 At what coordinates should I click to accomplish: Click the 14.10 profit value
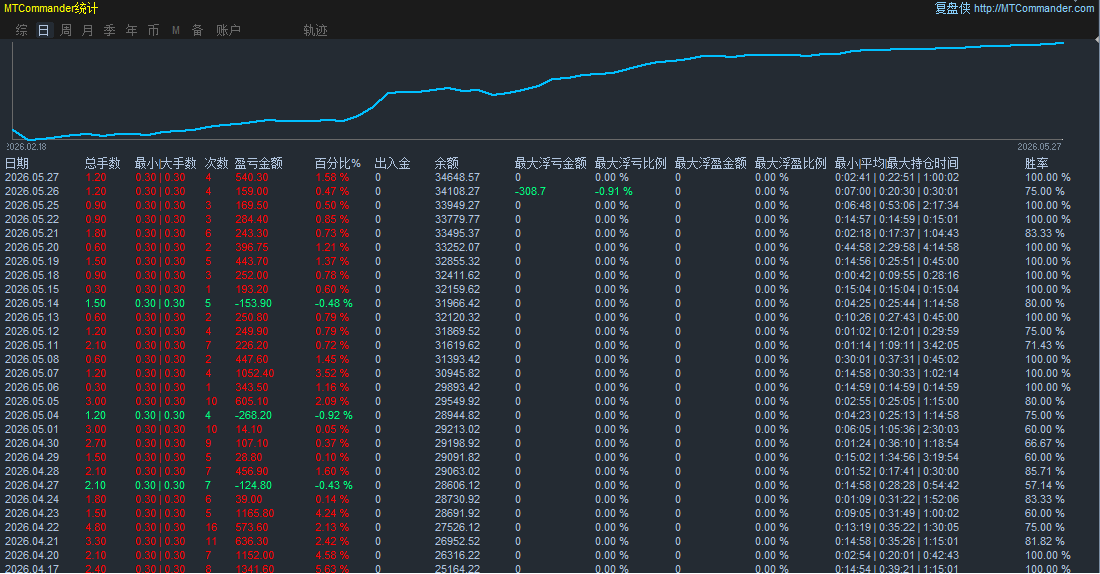coord(249,429)
